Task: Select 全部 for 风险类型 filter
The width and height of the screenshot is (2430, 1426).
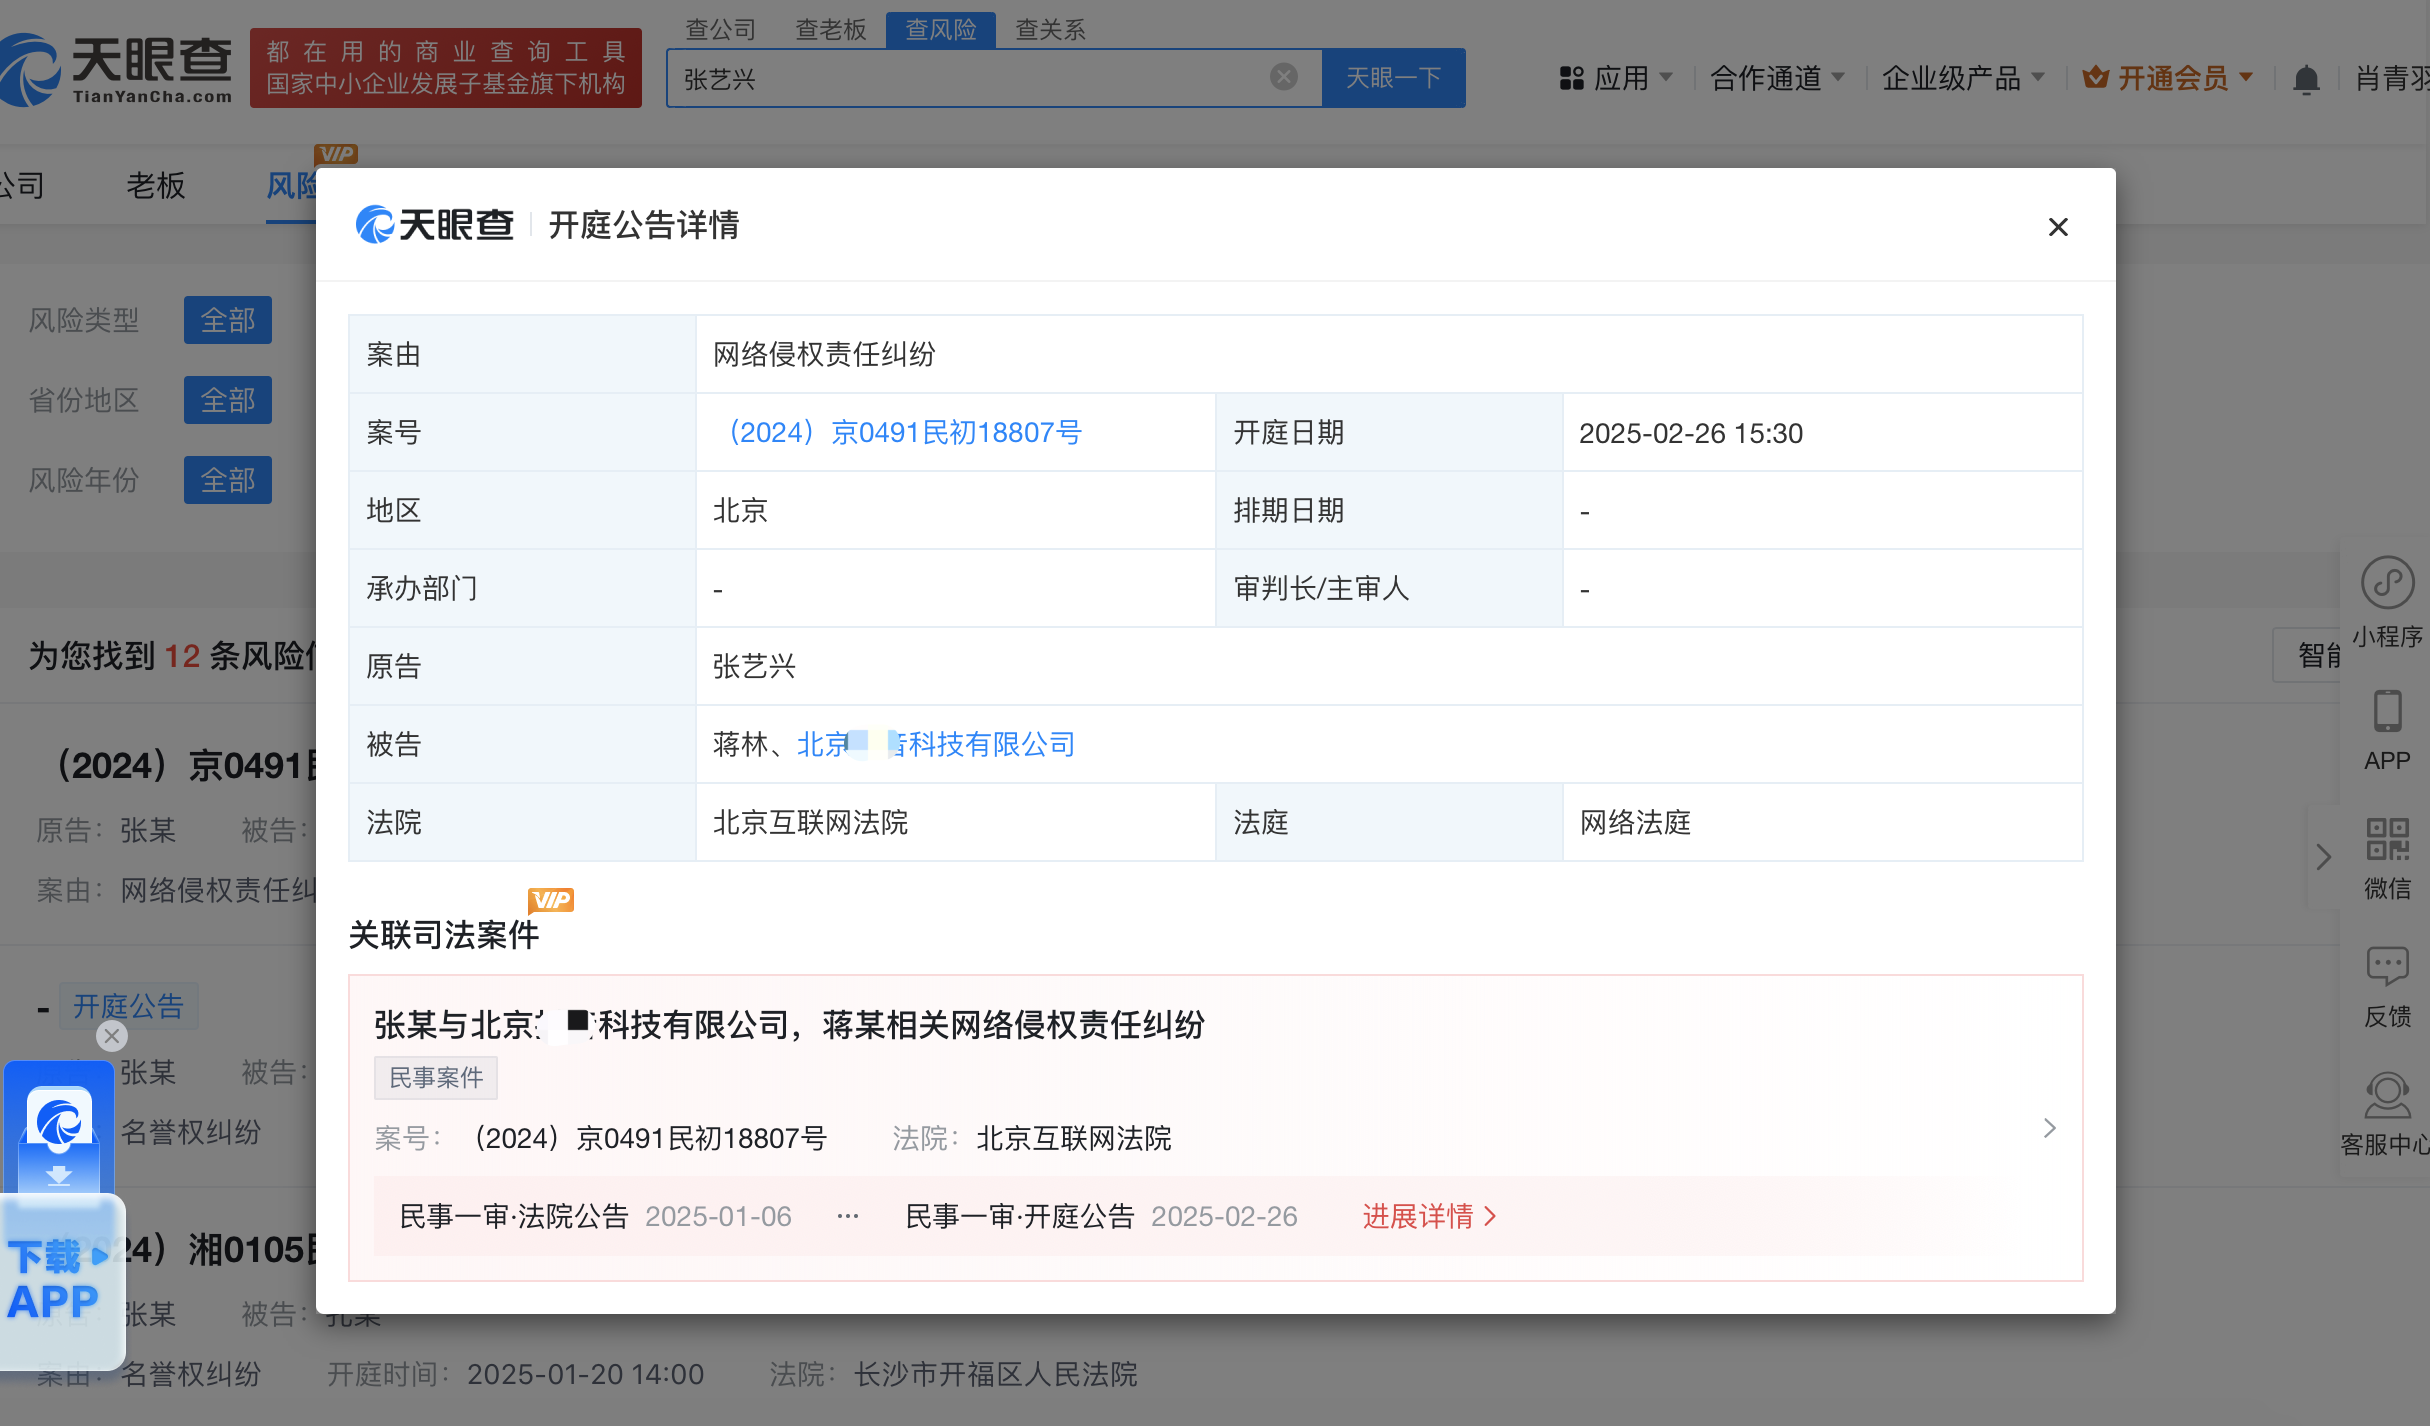Action: [228, 320]
